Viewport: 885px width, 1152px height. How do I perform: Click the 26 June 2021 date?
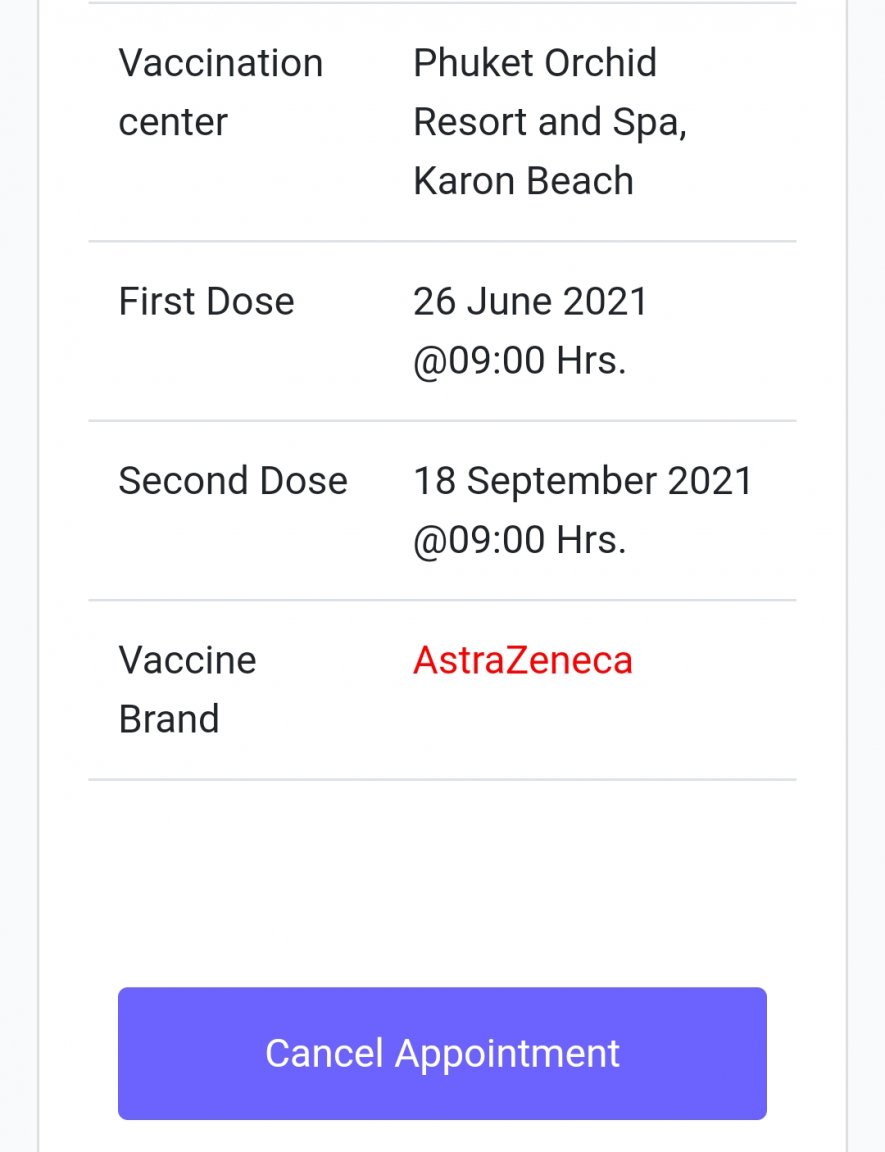pos(530,302)
